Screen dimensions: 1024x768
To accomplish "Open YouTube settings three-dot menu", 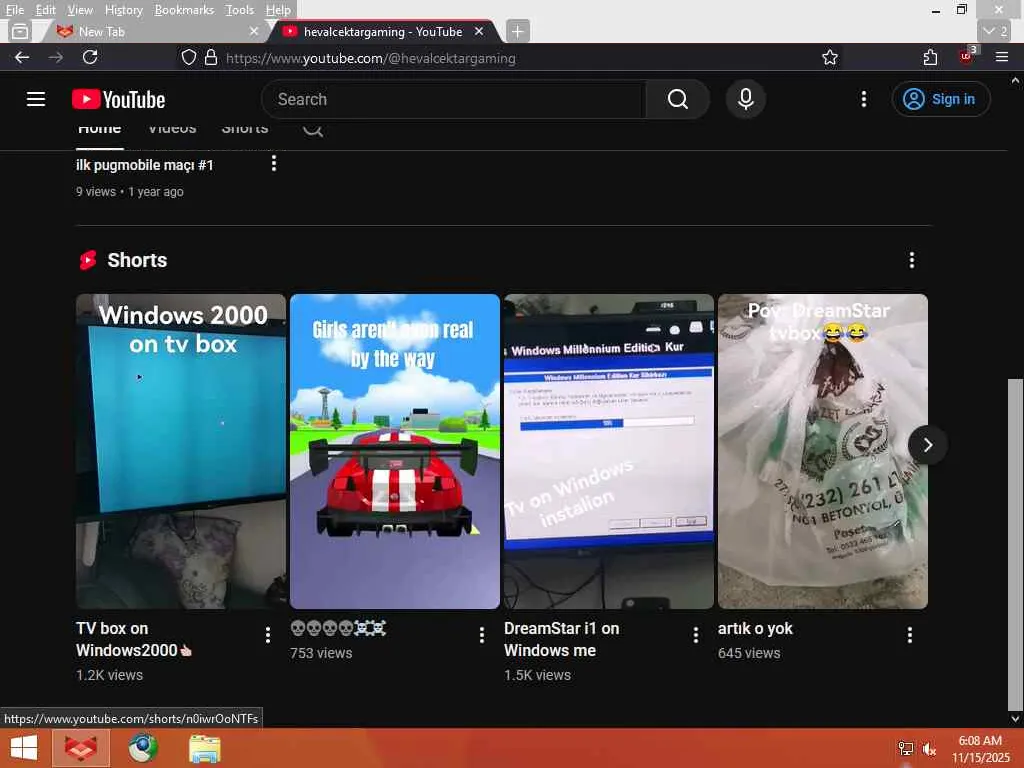I will [x=863, y=99].
